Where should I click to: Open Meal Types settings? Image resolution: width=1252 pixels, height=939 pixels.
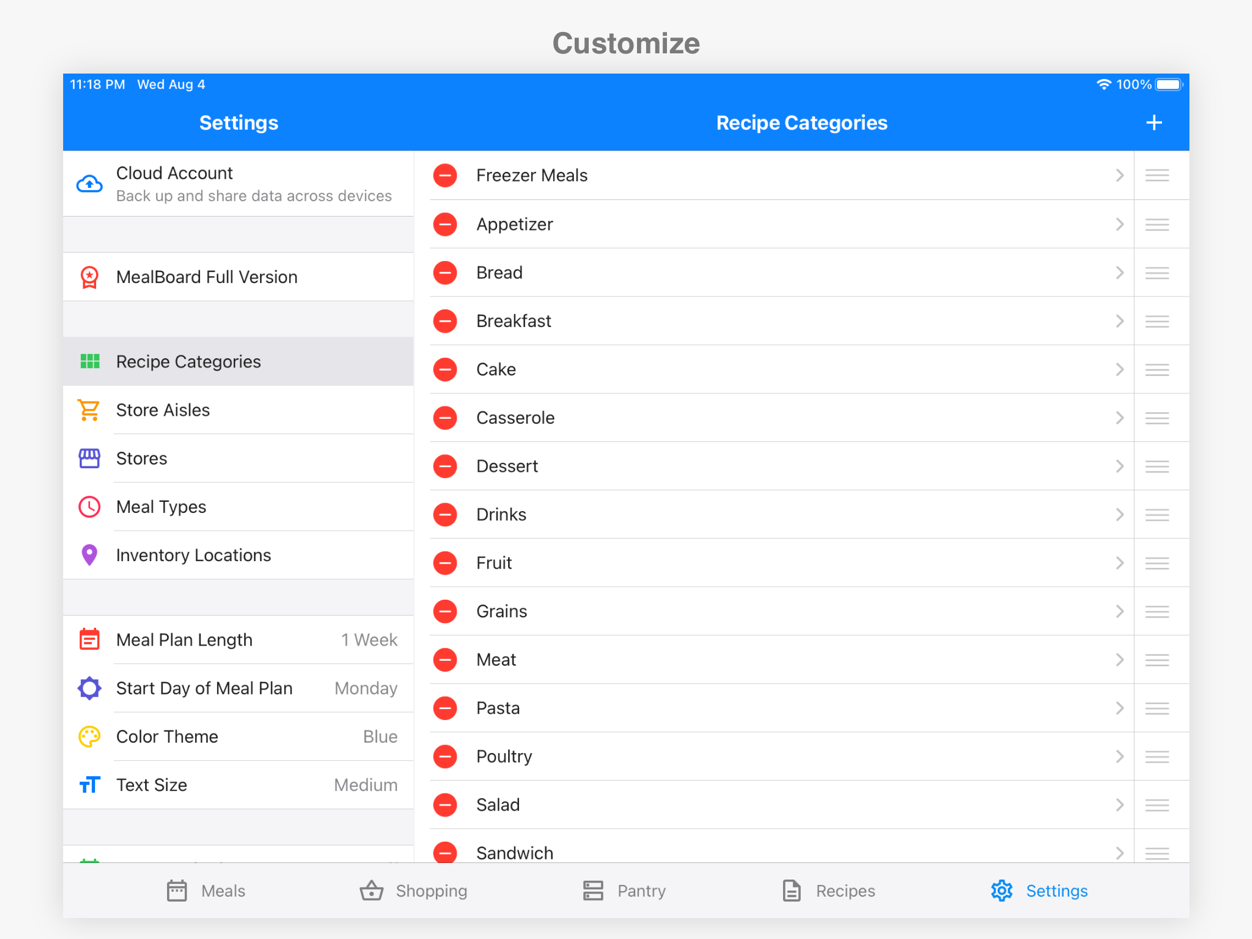click(238, 507)
